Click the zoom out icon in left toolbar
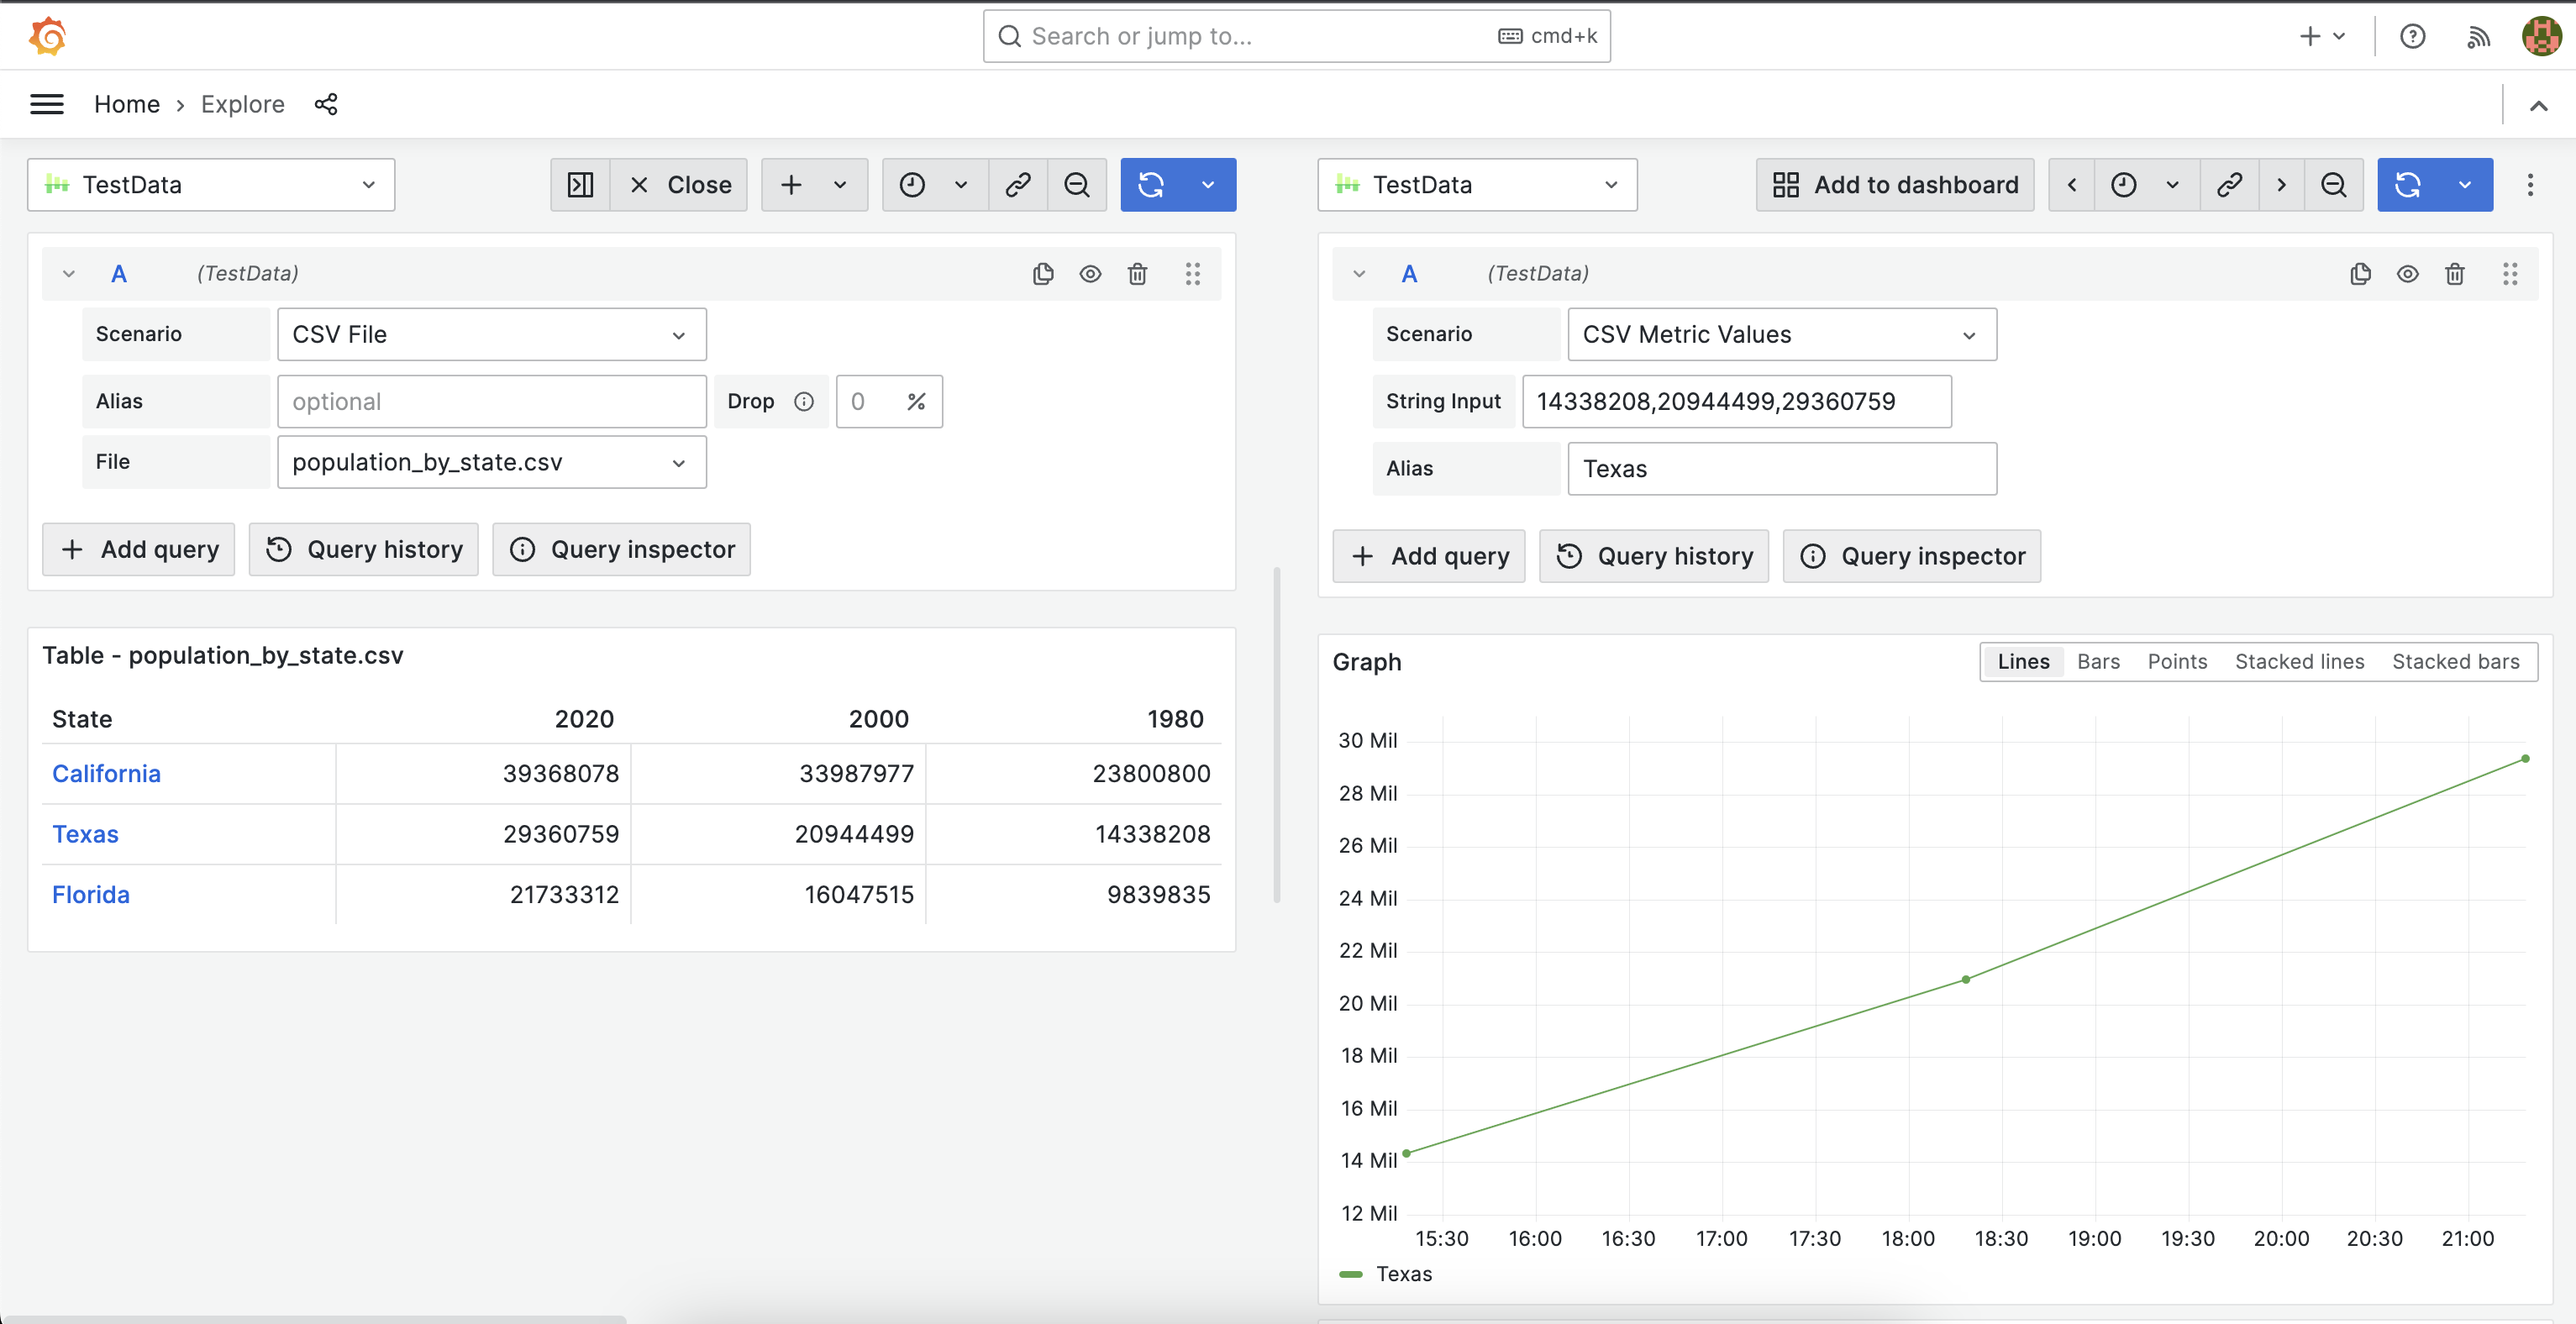Screen dimensions: 2576x1324 click(1076, 185)
